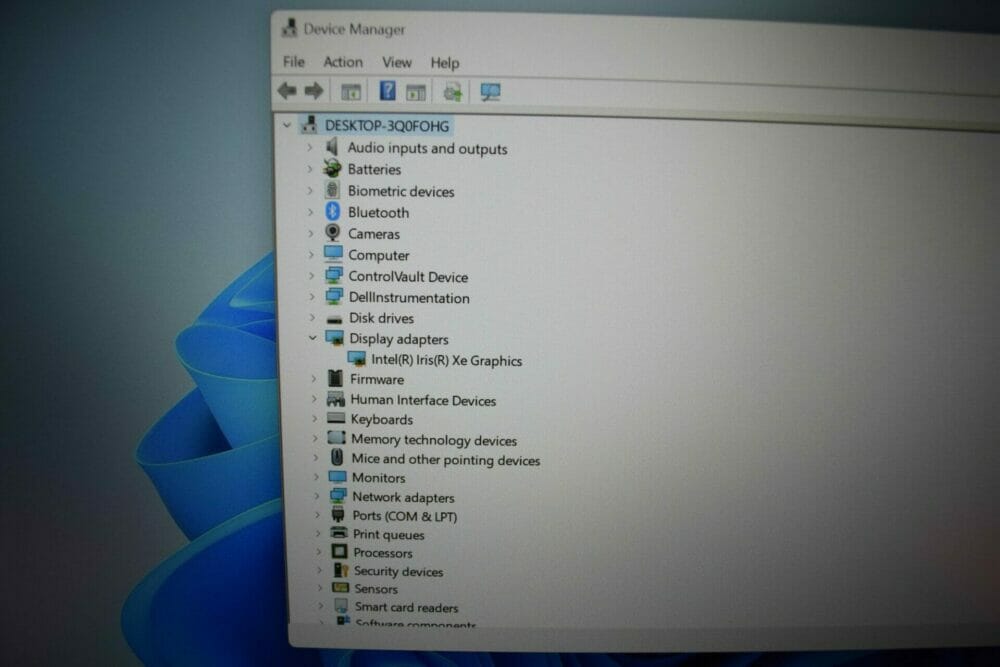Expand the Cameras category
1000x667 pixels.
pyautogui.click(x=311, y=233)
